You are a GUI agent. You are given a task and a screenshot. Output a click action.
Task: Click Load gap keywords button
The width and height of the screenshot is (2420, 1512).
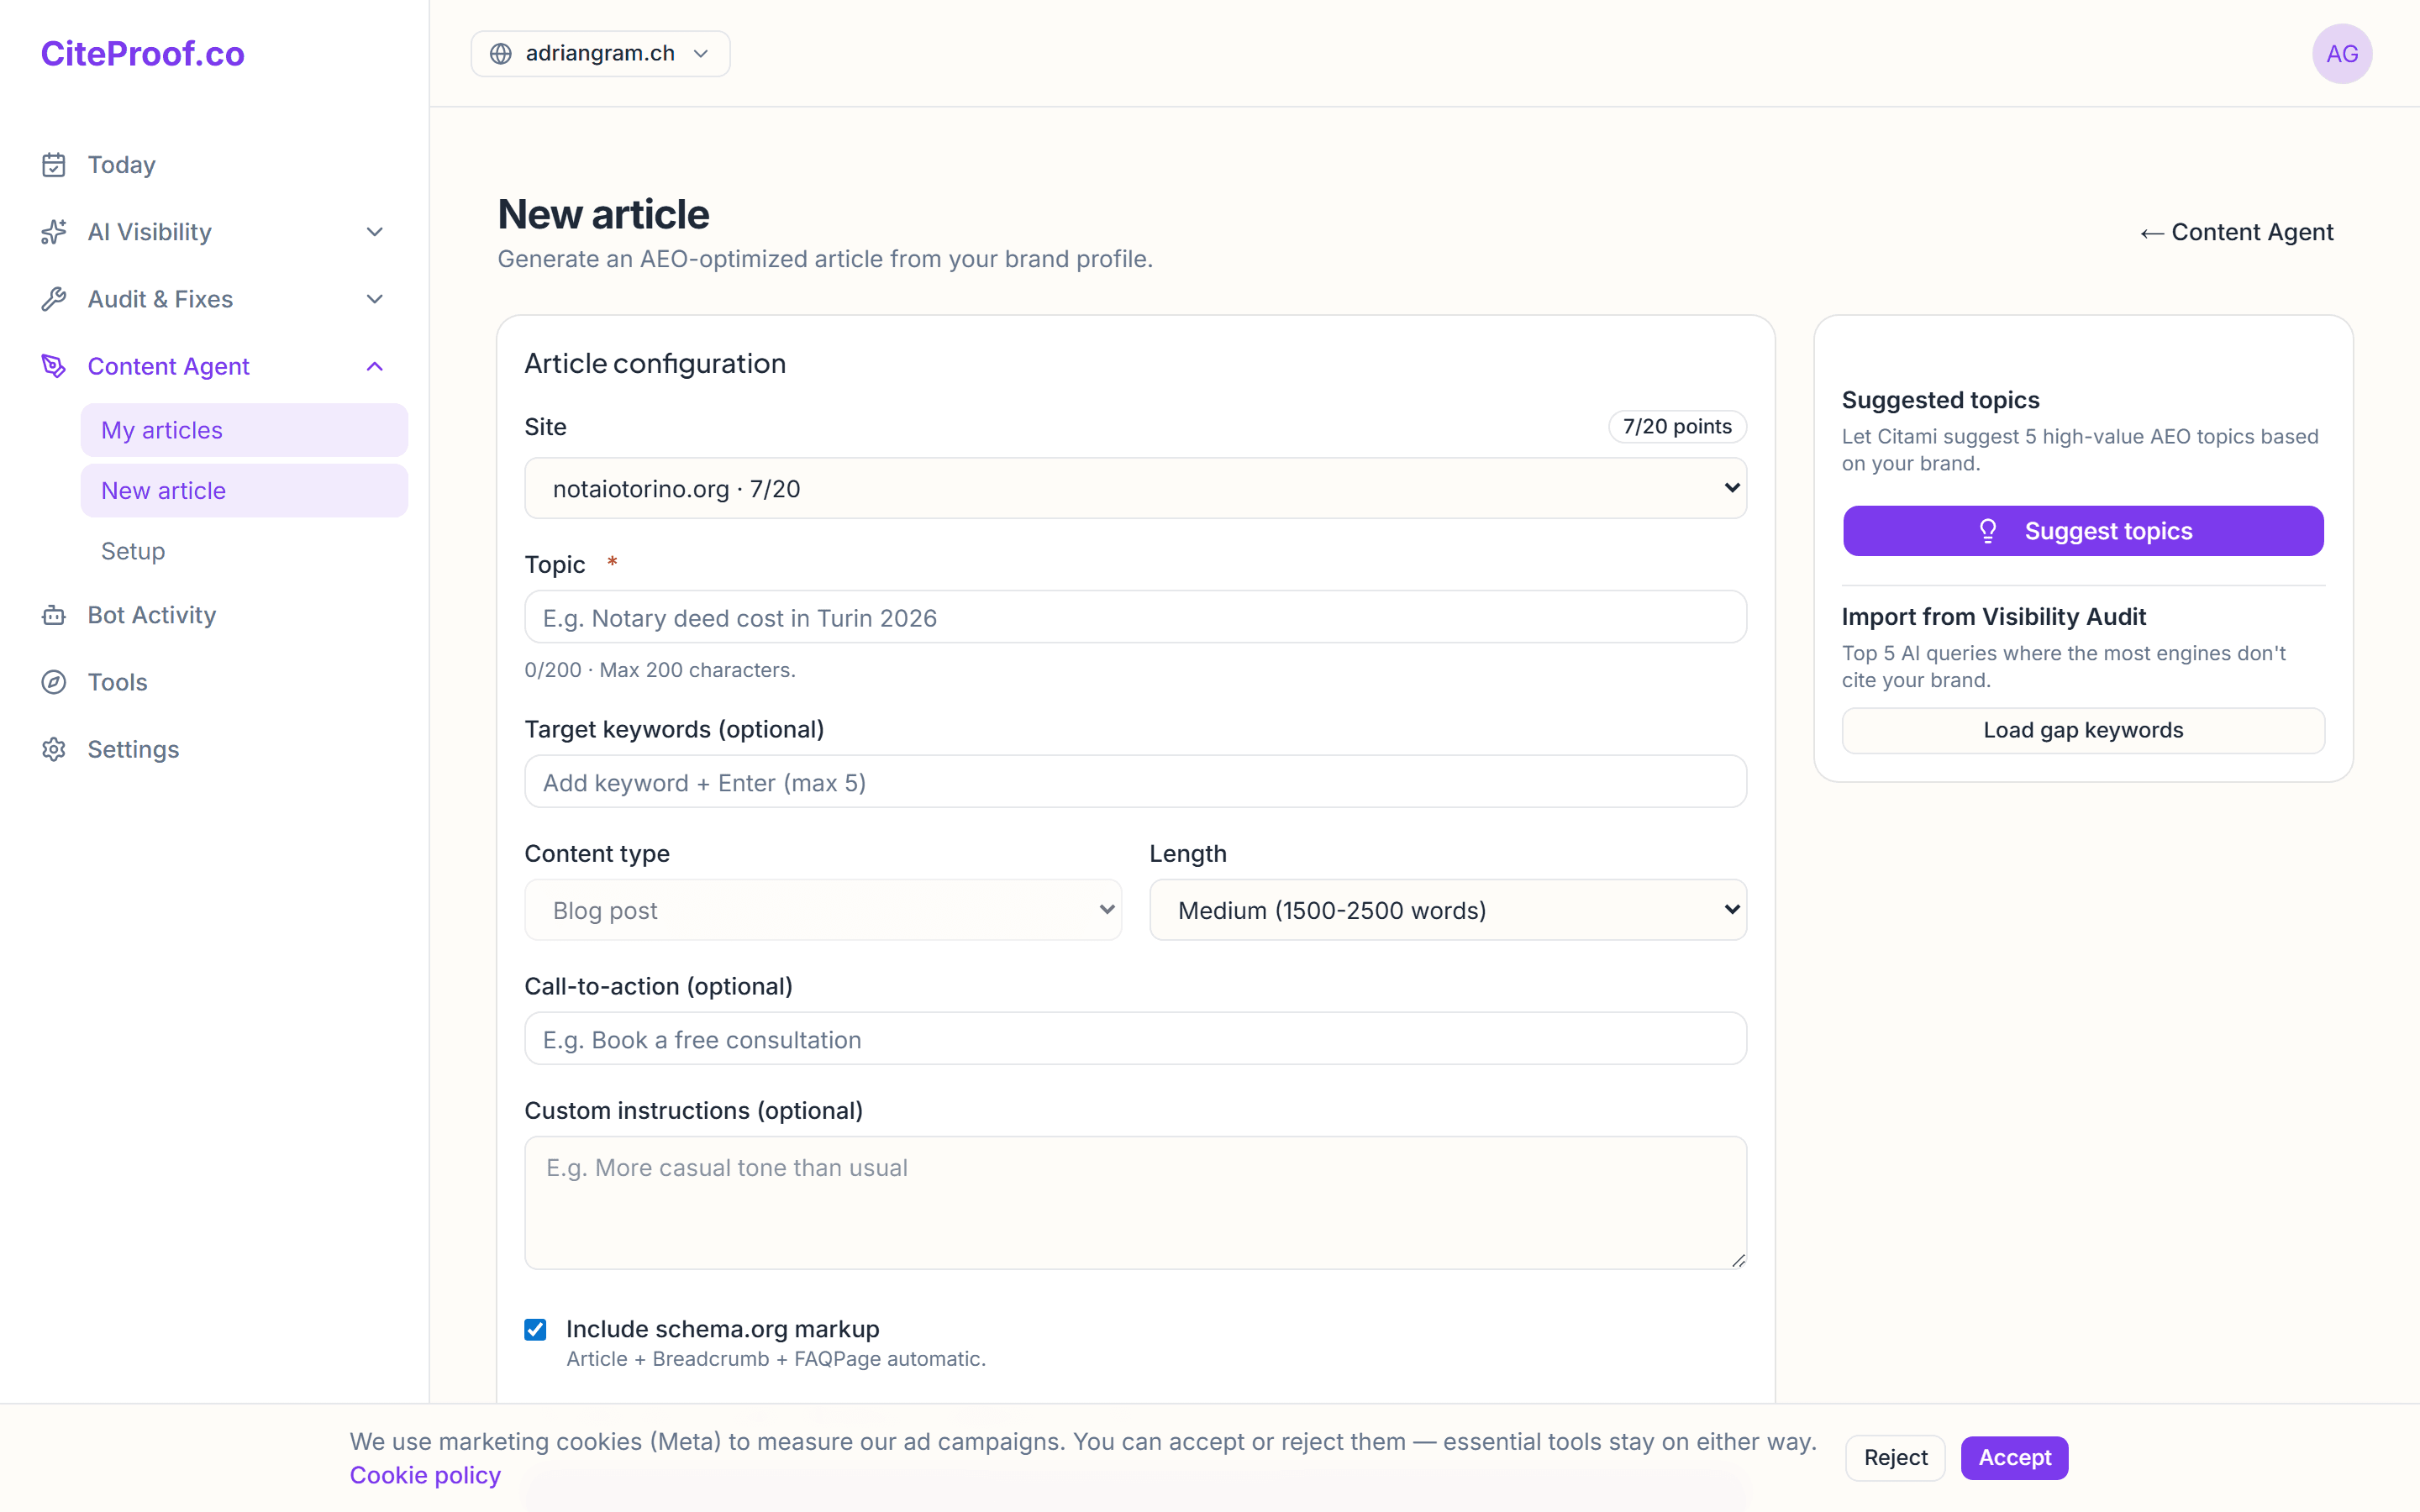point(2083,730)
